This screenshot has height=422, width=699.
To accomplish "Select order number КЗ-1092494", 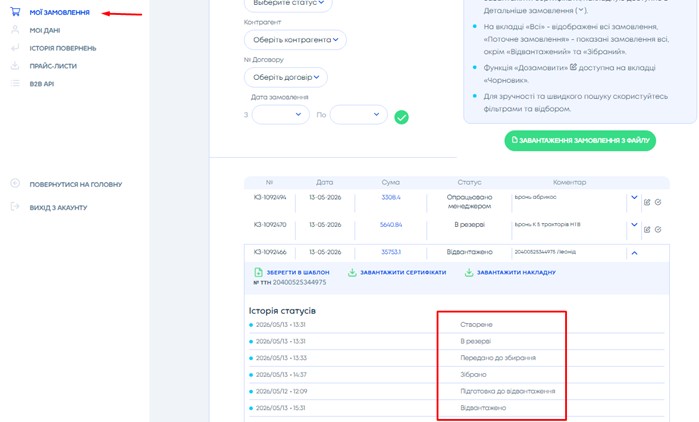I will pos(270,197).
